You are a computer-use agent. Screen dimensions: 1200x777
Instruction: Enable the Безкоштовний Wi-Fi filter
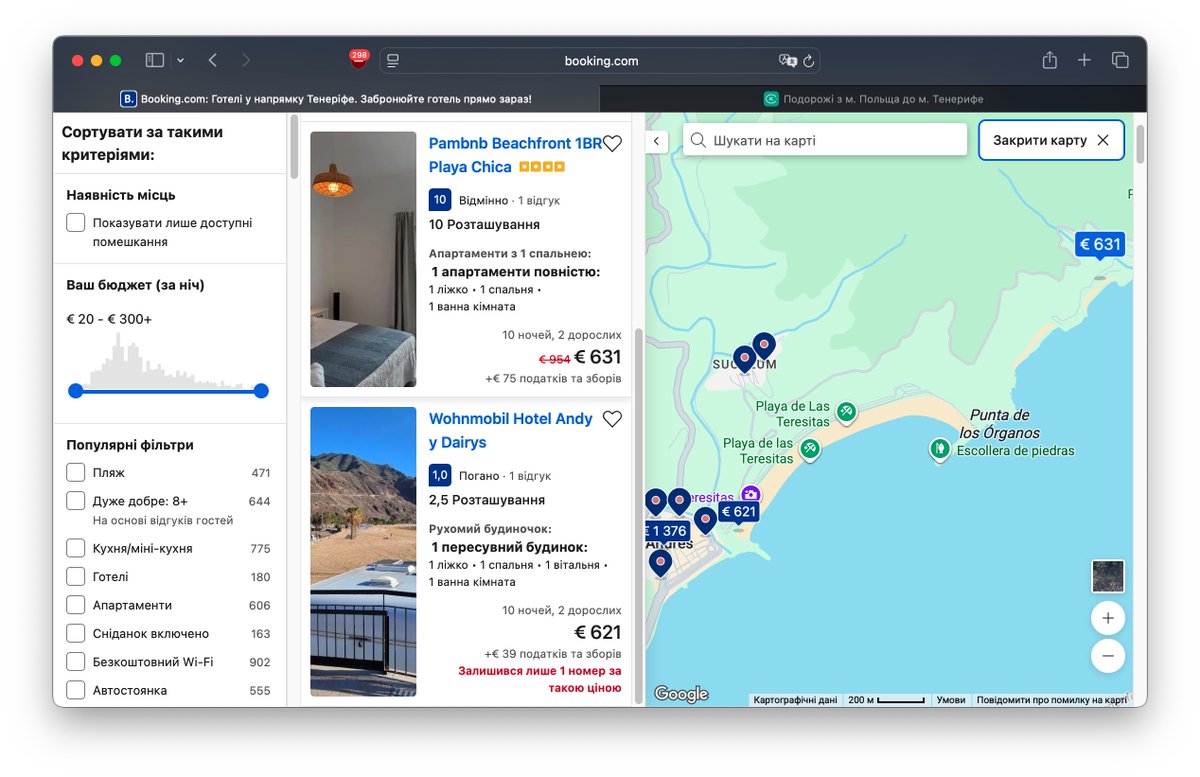[75, 662]
